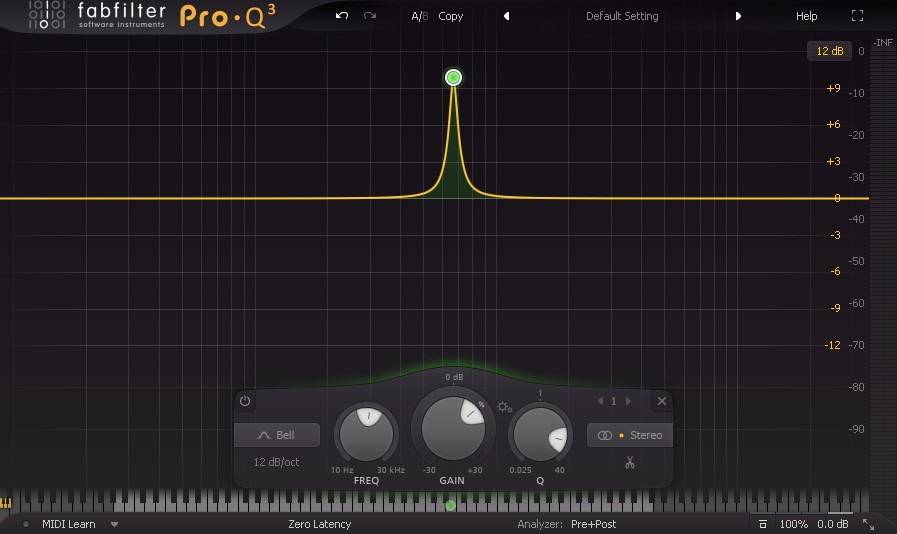This screenshot has height=534, width=897.
Task: Open the 12 dB/oct slope menu
Action: [x=276, y=462]
